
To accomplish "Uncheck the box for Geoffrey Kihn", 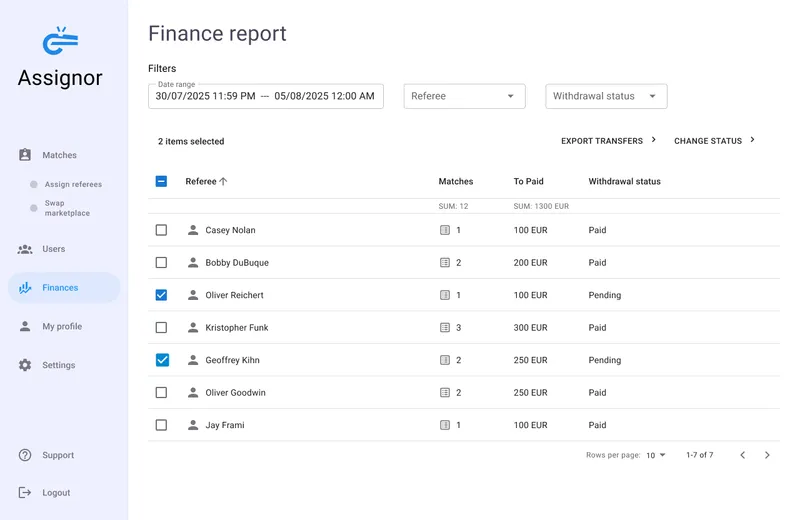I will point(162,360).
